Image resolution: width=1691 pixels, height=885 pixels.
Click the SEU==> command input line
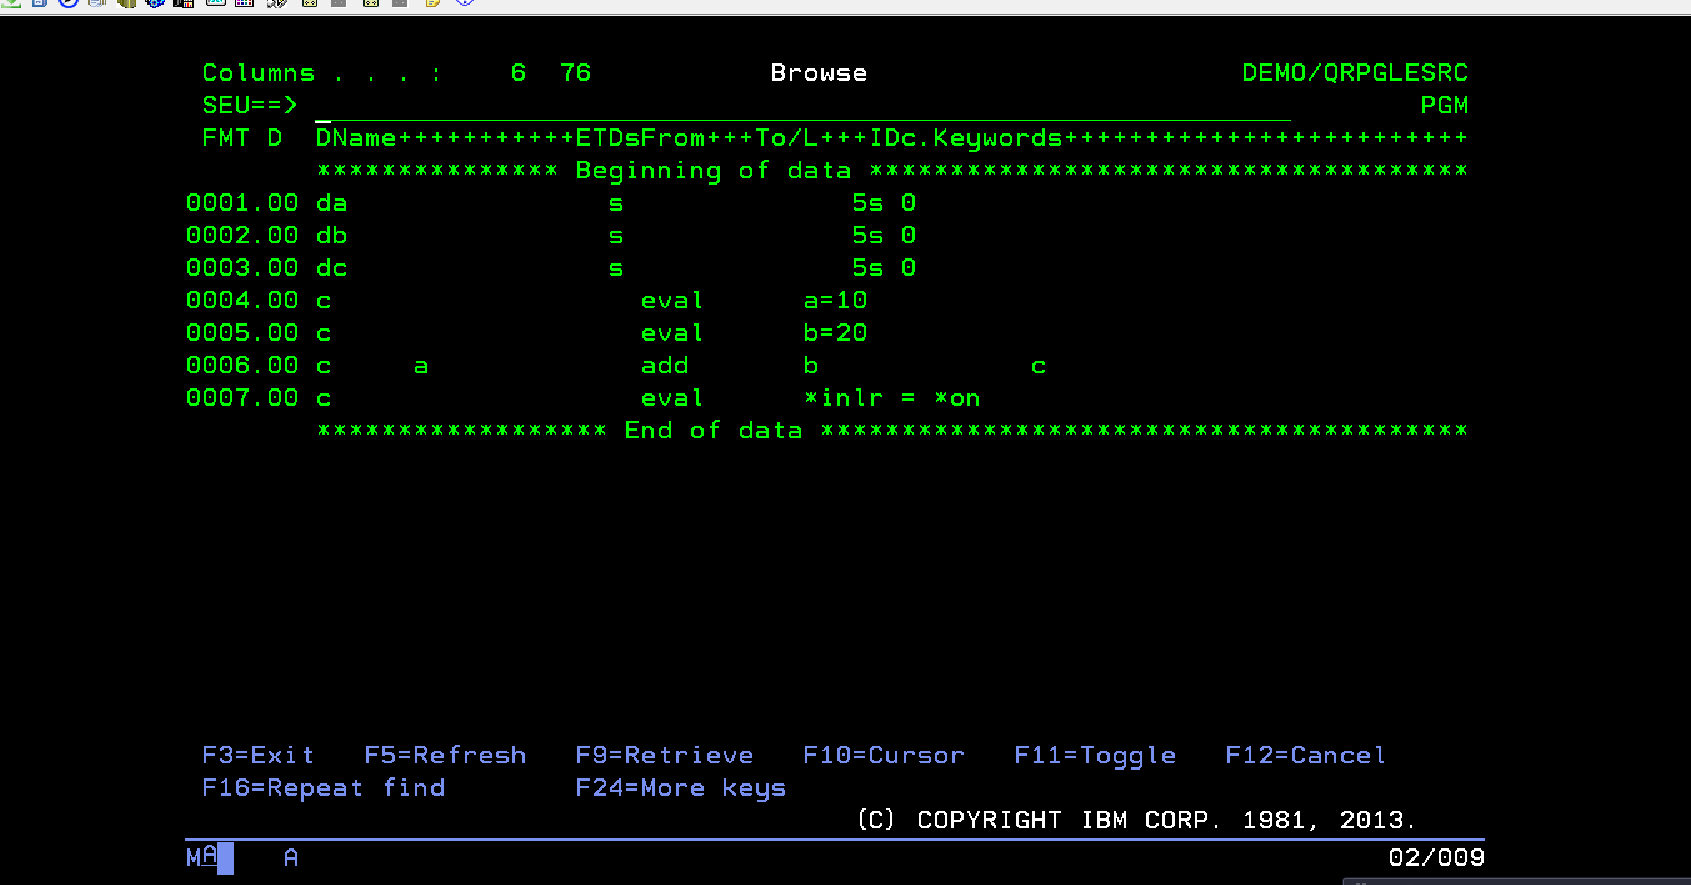click(x=800, y=106)
